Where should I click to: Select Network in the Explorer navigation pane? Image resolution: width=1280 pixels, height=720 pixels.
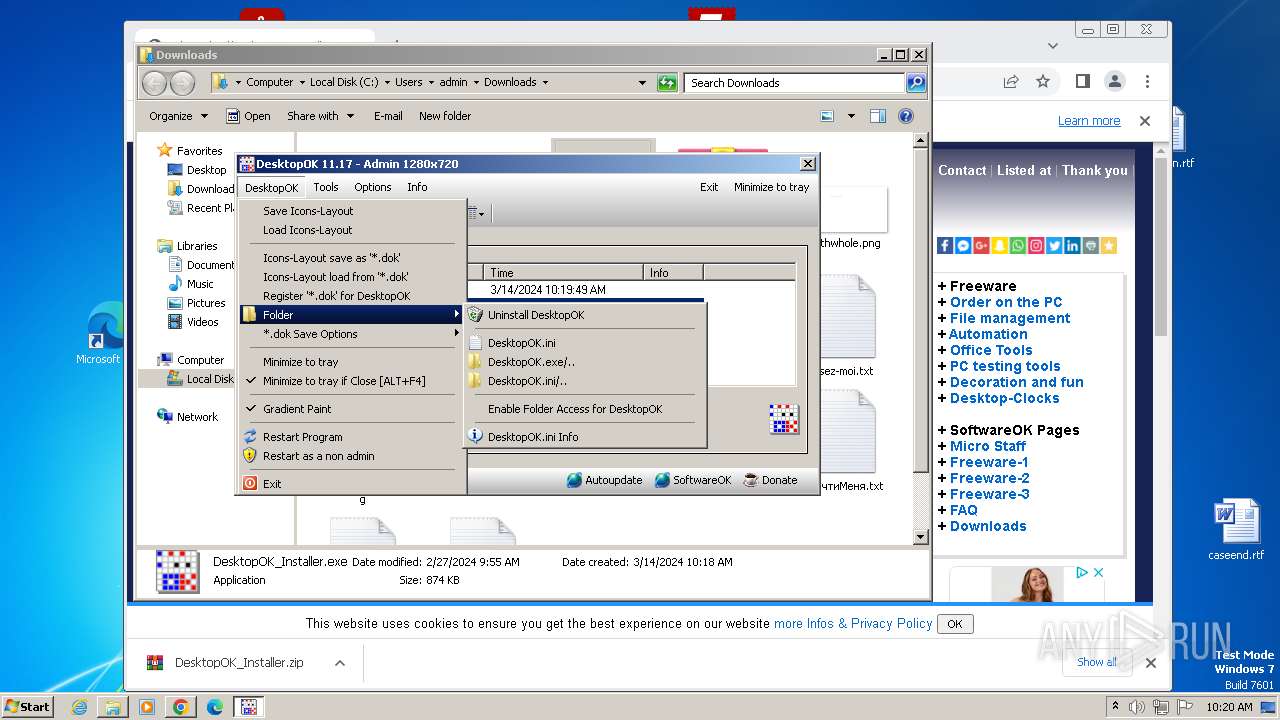[x=197, y=417]
